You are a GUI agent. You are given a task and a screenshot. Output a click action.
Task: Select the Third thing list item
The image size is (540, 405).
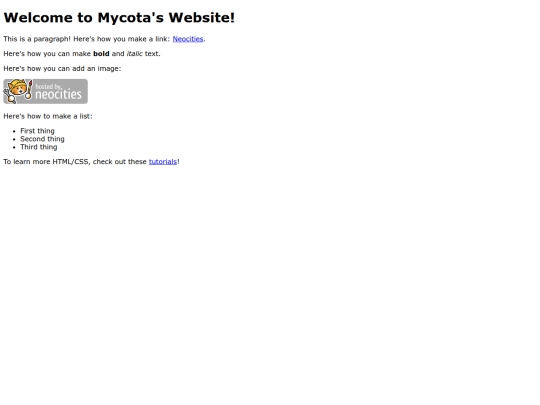pyautogui.click(x=39, y=147)
